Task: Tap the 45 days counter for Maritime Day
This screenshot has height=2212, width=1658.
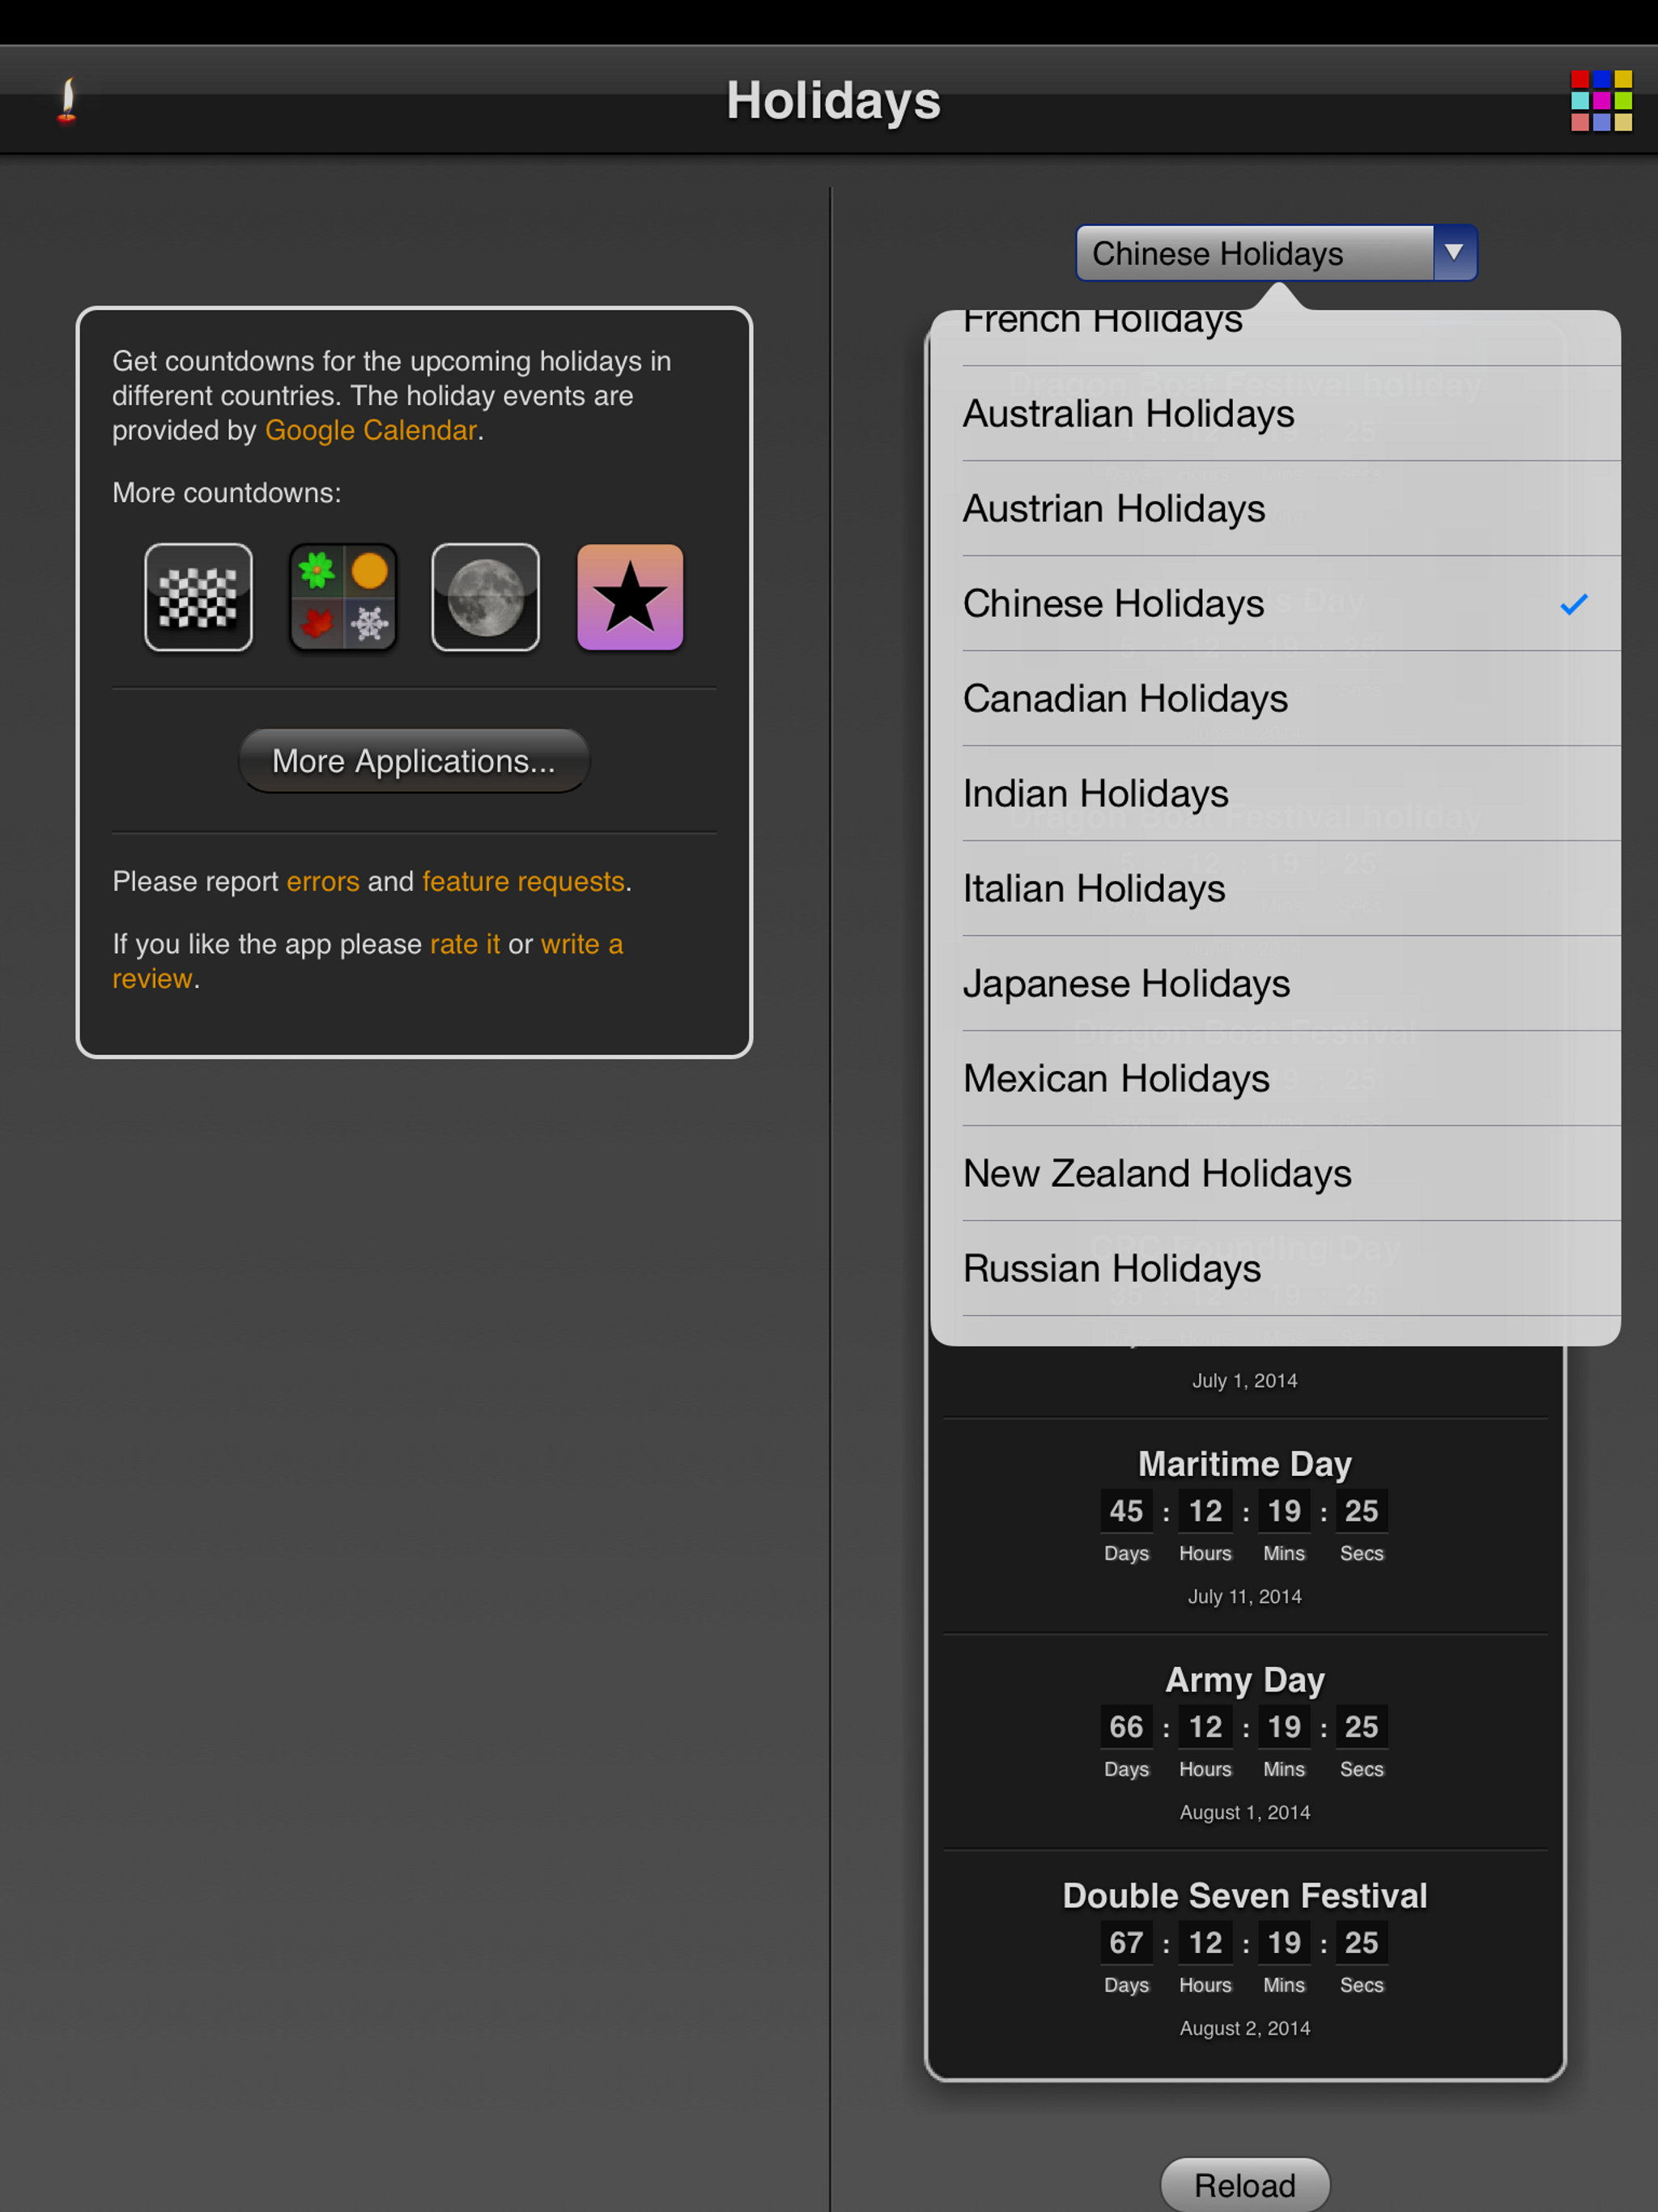Action: [x=1126, y=1511]
